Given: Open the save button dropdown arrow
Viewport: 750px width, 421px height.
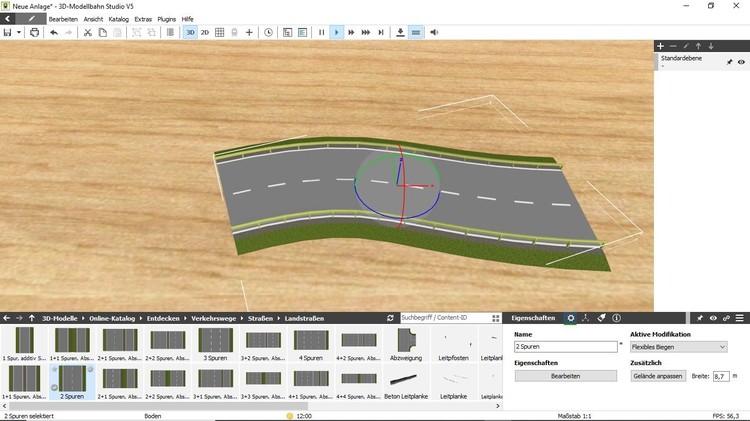Looking at the screenshot, I should pos(20,32).
